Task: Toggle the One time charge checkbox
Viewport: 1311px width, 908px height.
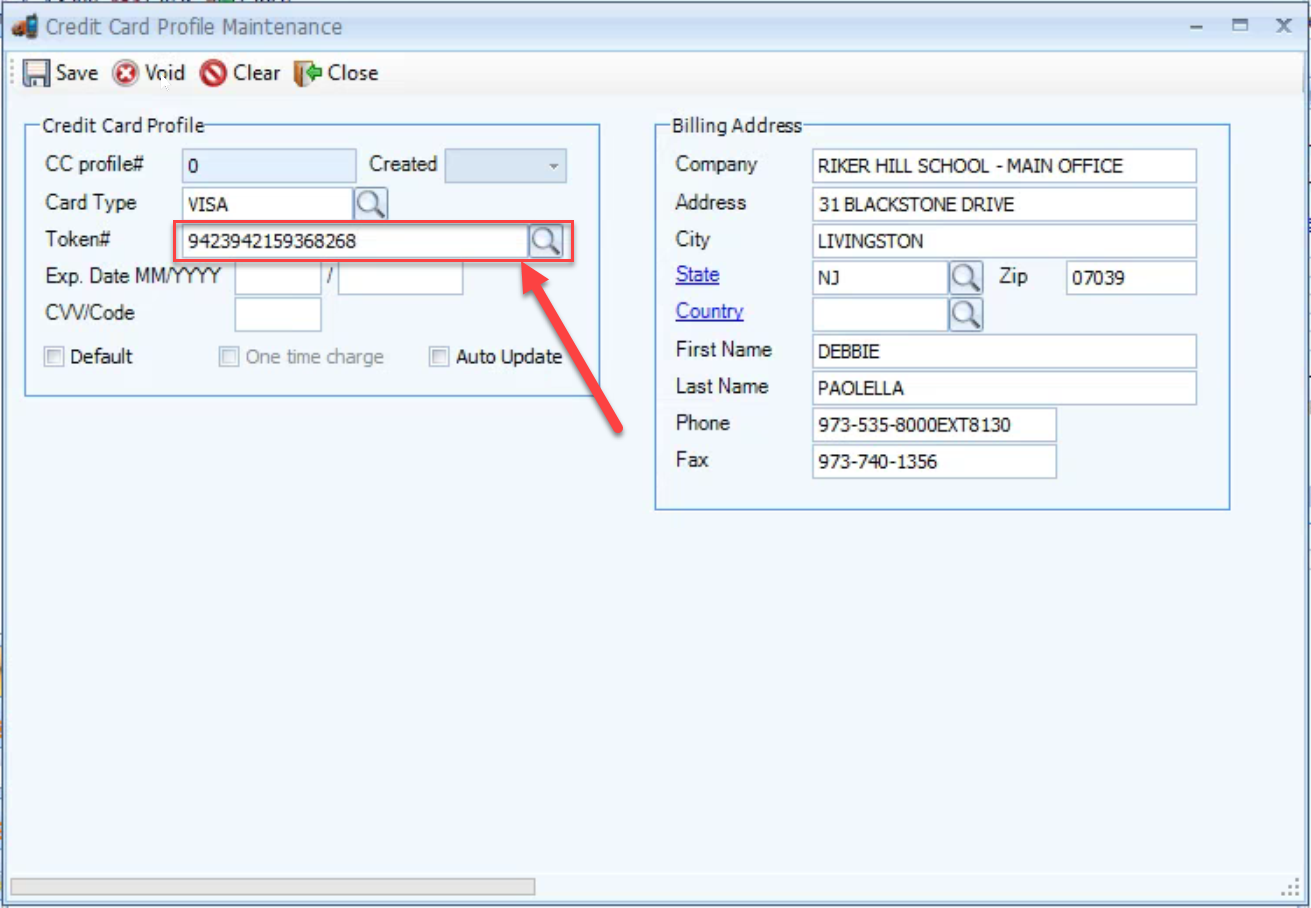Action: pos(229,357)
